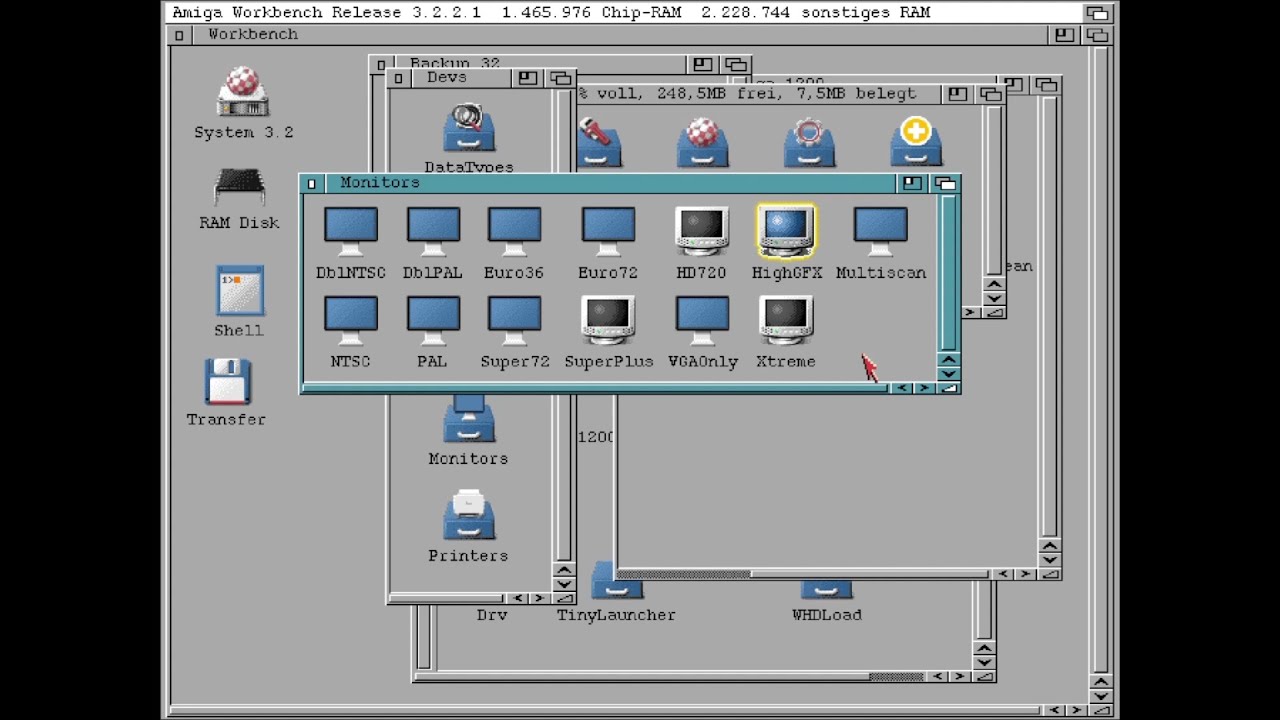Image resolution: width=1280 pixels, height=720 pixels.
Task: Open the red checkered ball drawer icon
Action: click(702, 142)
